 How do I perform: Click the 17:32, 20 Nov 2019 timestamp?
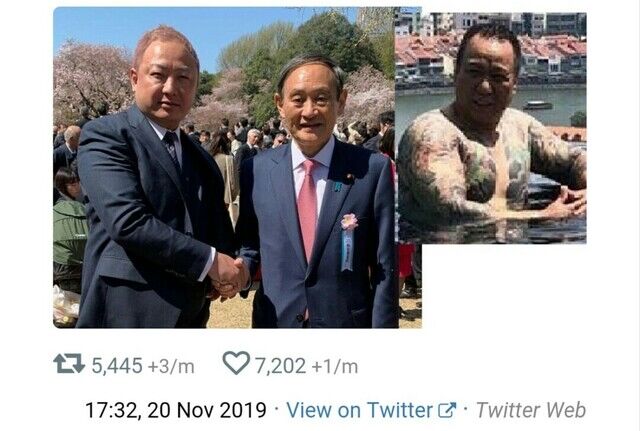[176, 410]
